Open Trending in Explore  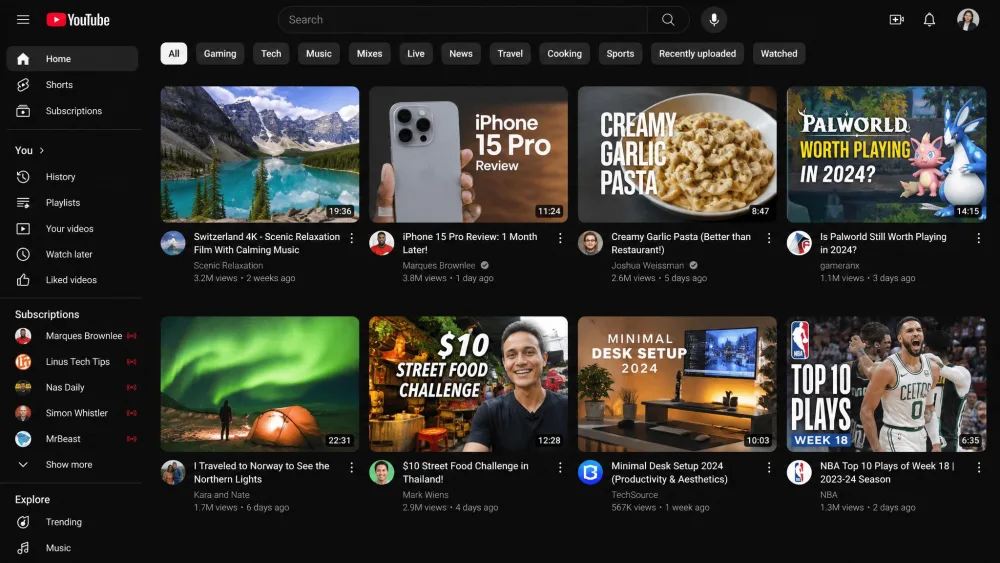[x=72, y=522]
